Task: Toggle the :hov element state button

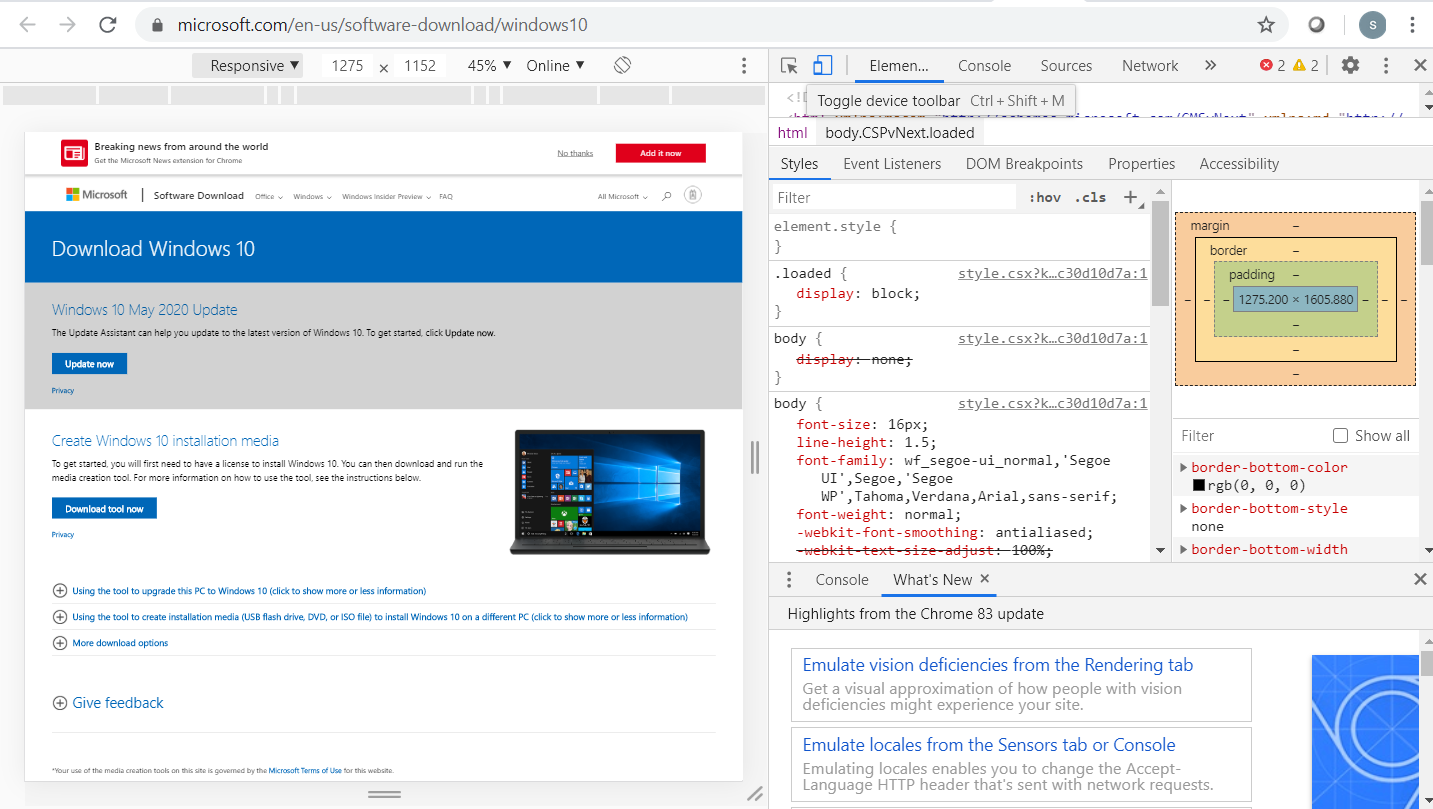Action: (1045, 198)
